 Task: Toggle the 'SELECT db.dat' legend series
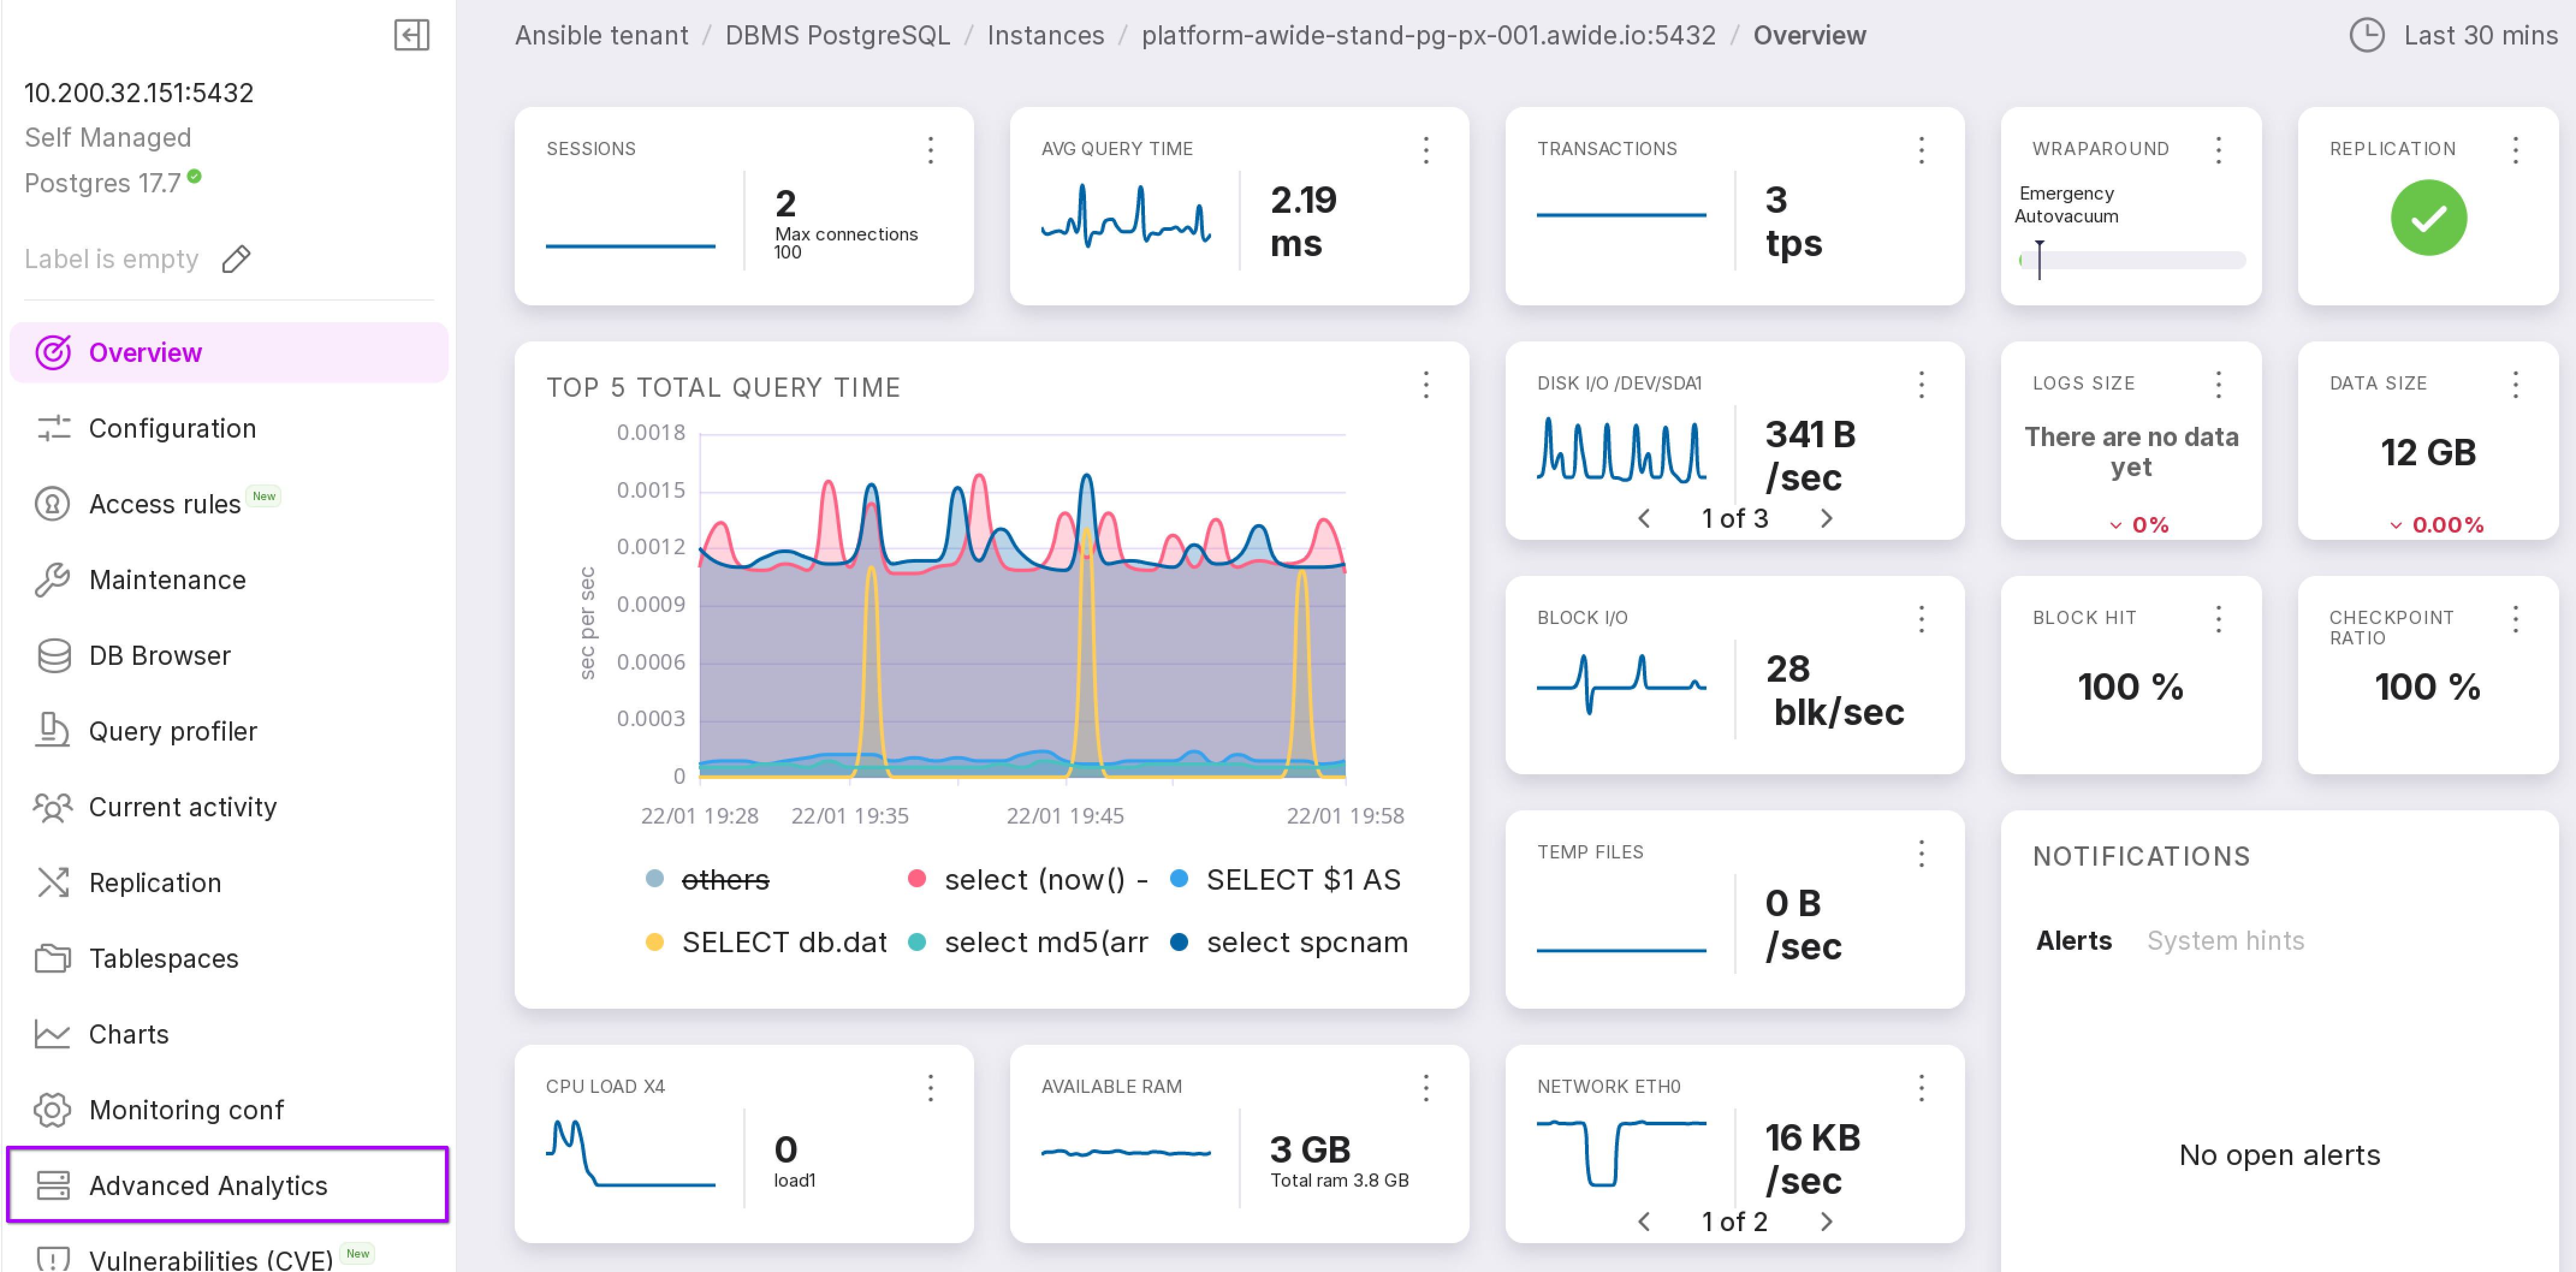783,942
